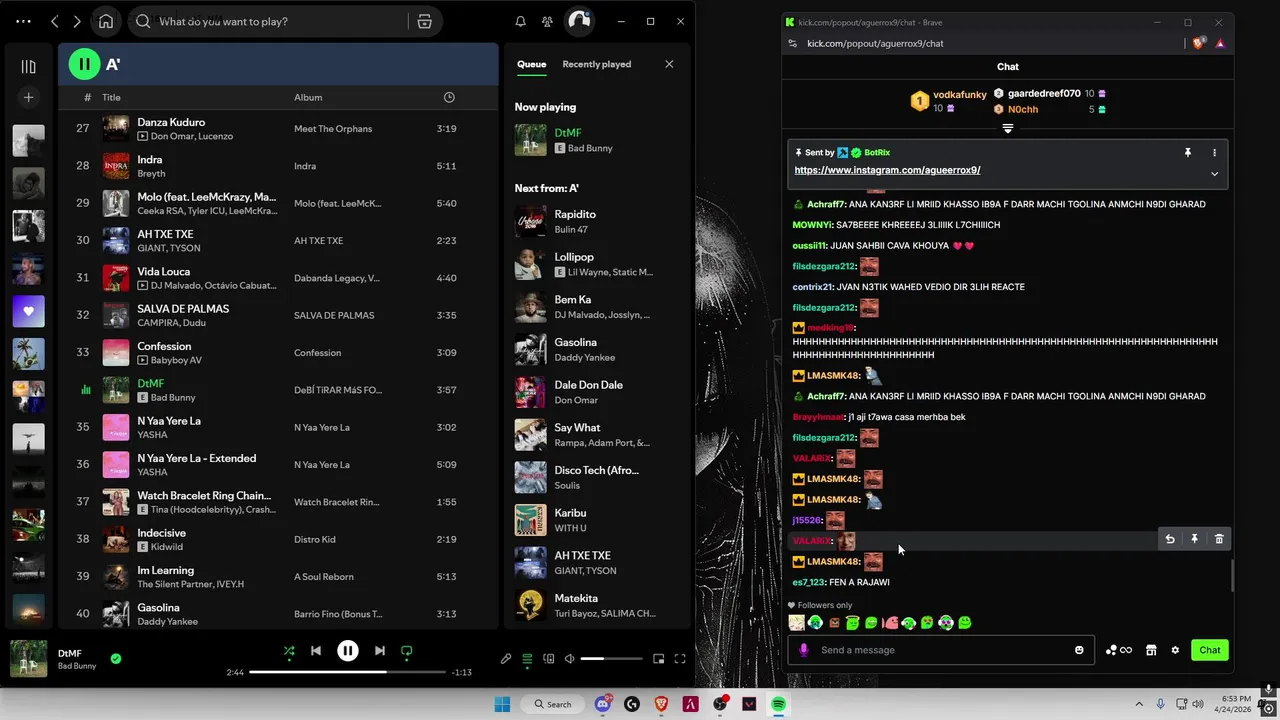
Task: Open Your Library in Spotify sidebar
Action: click(x=28, y=67)
